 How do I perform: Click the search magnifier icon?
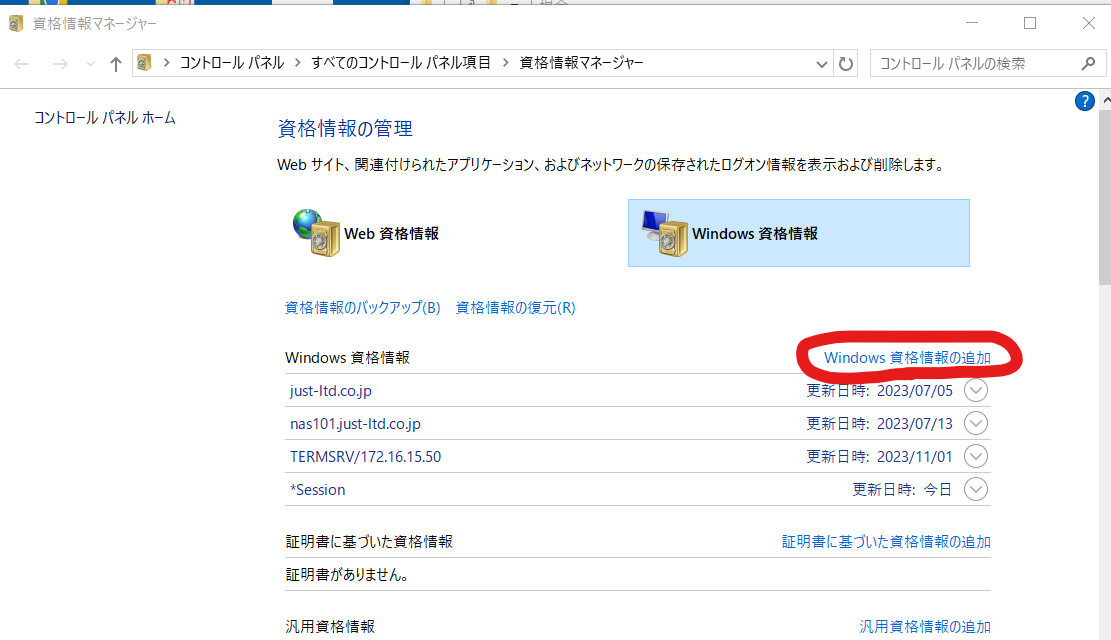tap(1088, 64)
